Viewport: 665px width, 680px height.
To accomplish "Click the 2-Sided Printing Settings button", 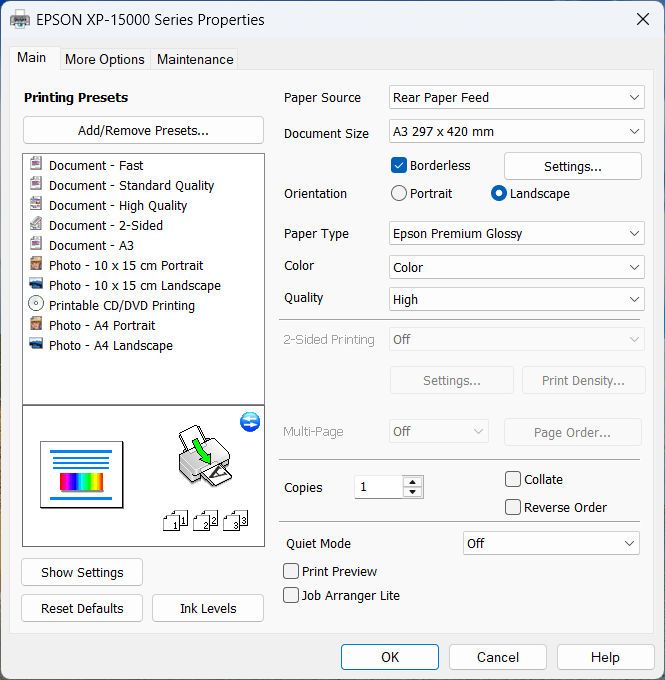I will (x=452, y=380).
